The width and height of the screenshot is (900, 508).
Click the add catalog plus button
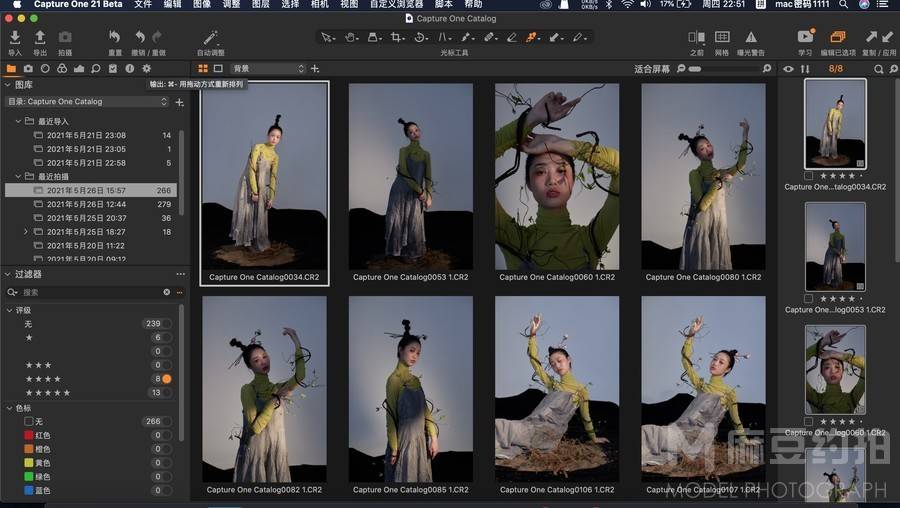180,102
